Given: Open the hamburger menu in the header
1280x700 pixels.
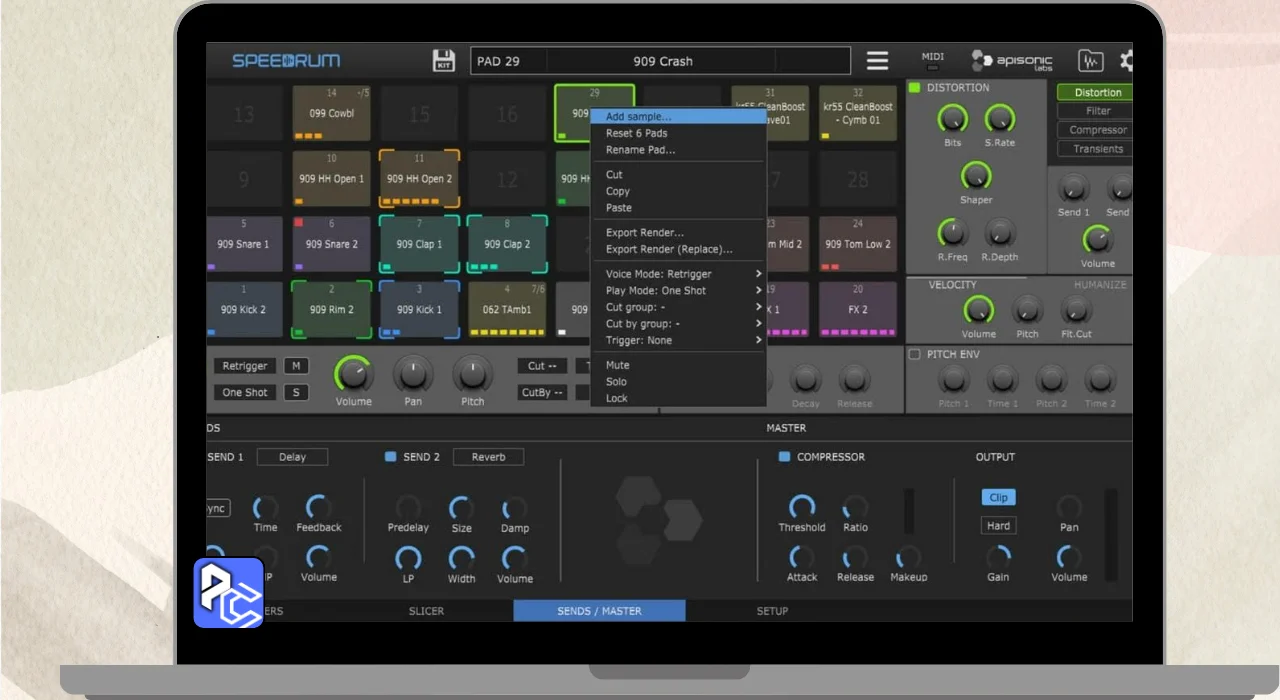Looking at the screenshot, I should (x=877, y=61).
